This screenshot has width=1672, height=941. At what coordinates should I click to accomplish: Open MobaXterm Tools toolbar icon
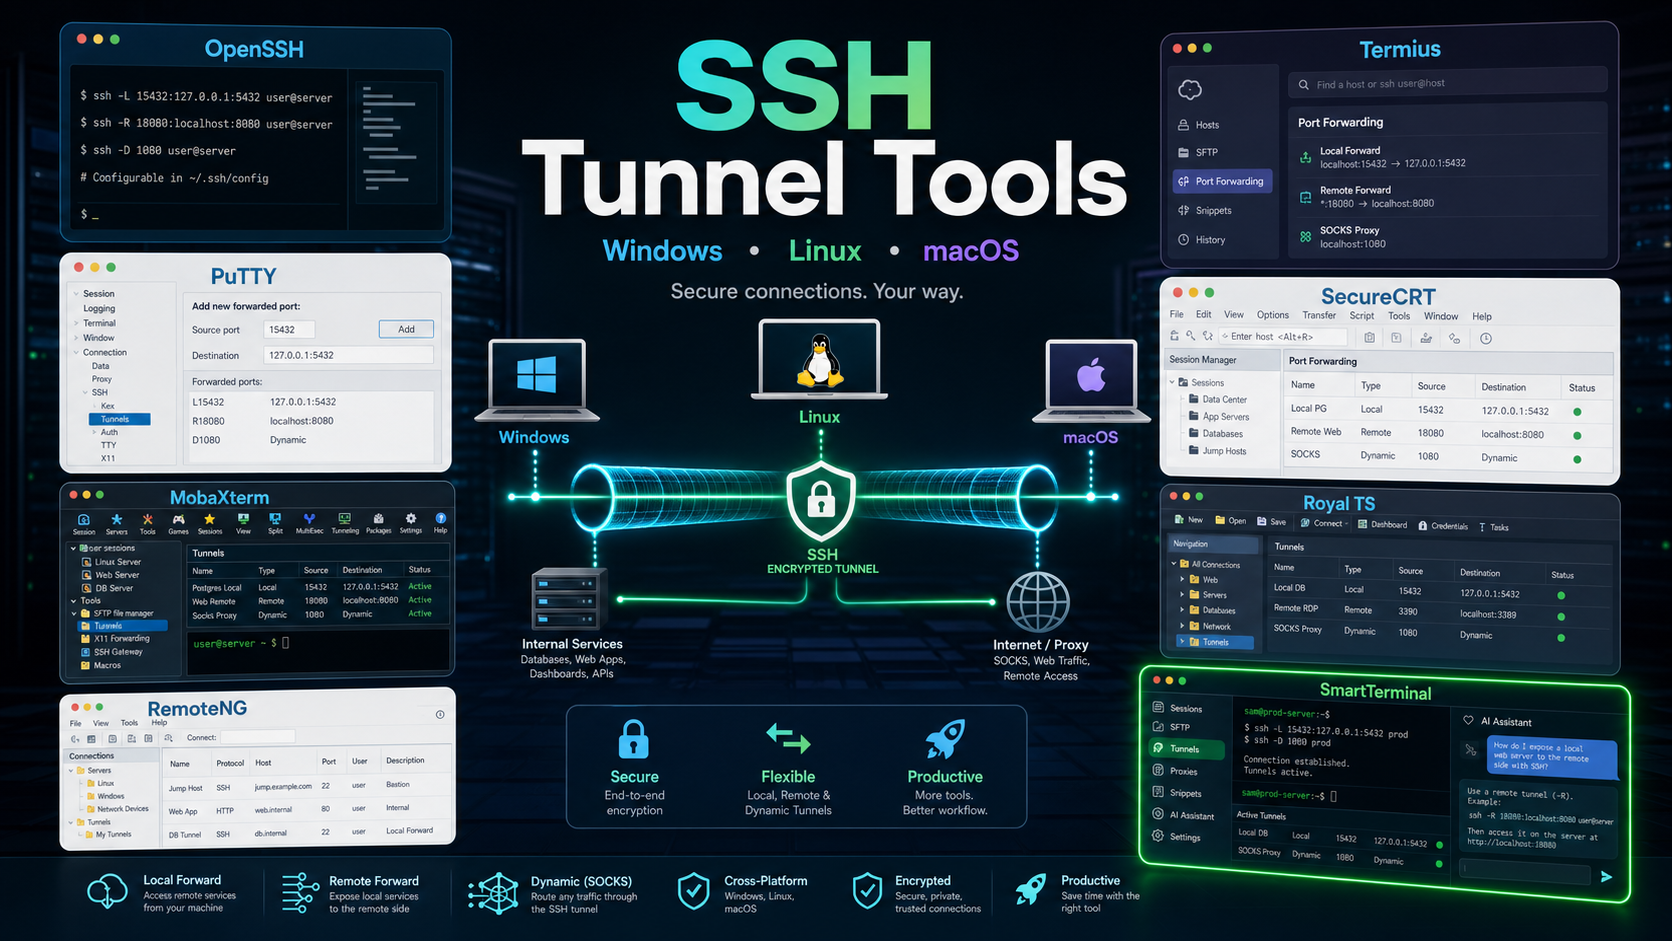(148, 520)
